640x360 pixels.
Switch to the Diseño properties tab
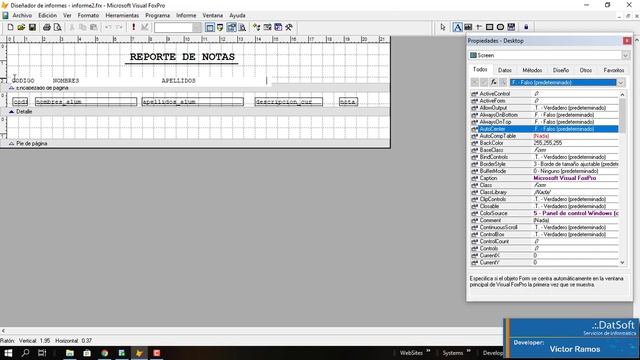560,70
